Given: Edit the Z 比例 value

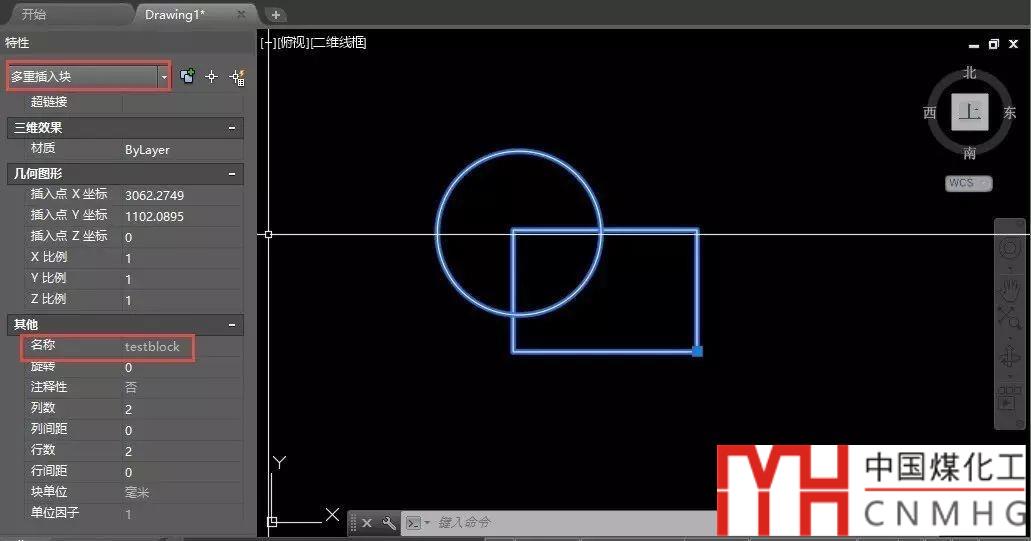Looking at the screenshot, I should pyautogui.click(x=183, y=300).
